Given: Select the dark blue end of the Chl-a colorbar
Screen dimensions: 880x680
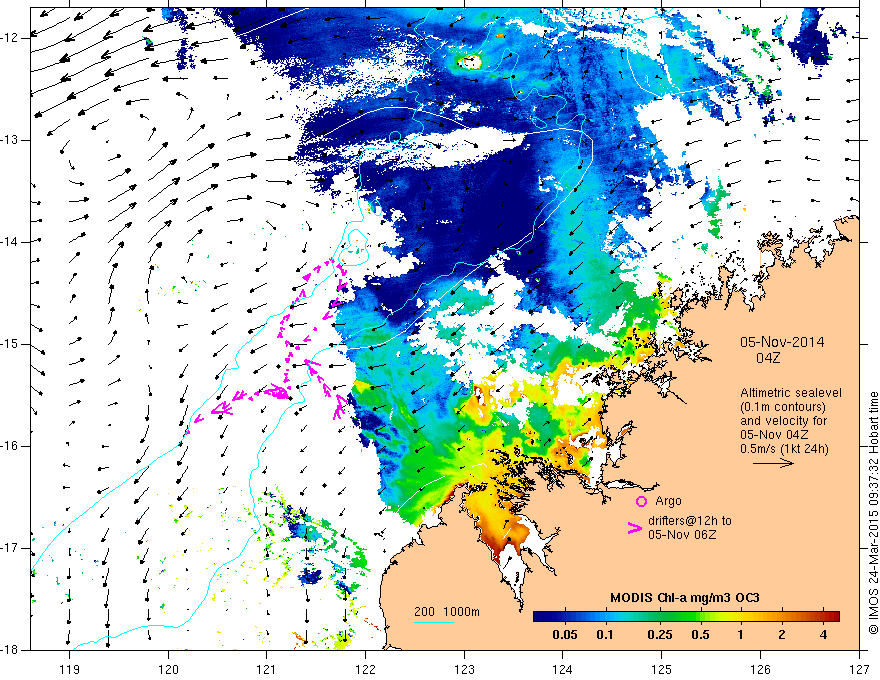Looking at the screenshot, I should click(547, 616).
